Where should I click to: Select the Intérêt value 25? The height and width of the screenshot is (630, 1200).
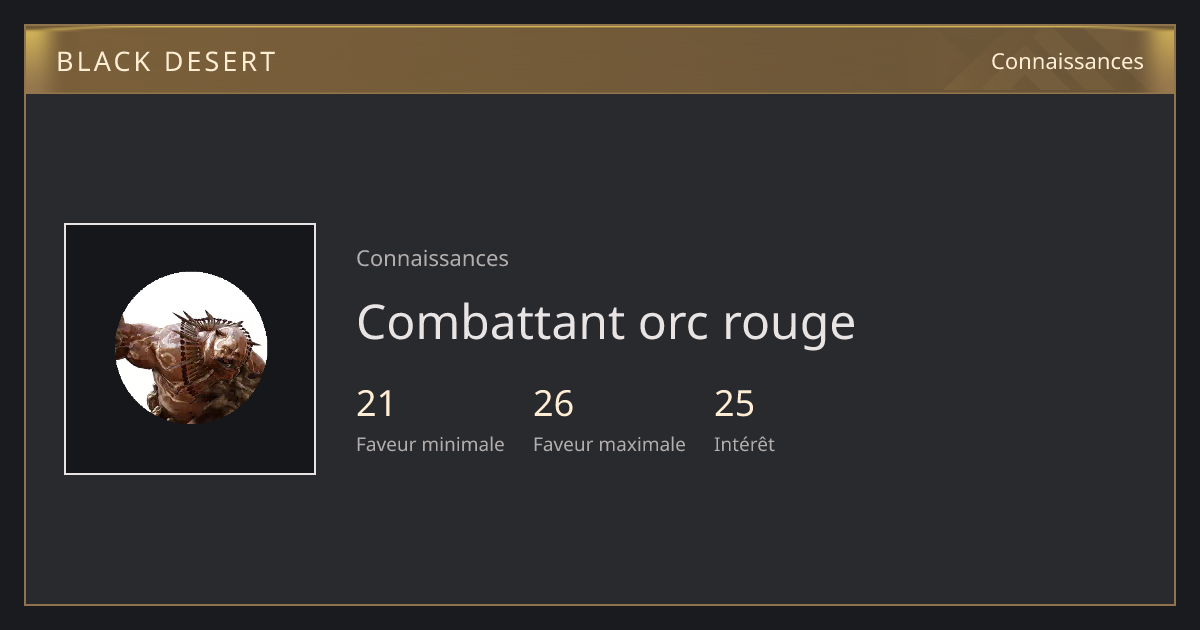[734, 404]
